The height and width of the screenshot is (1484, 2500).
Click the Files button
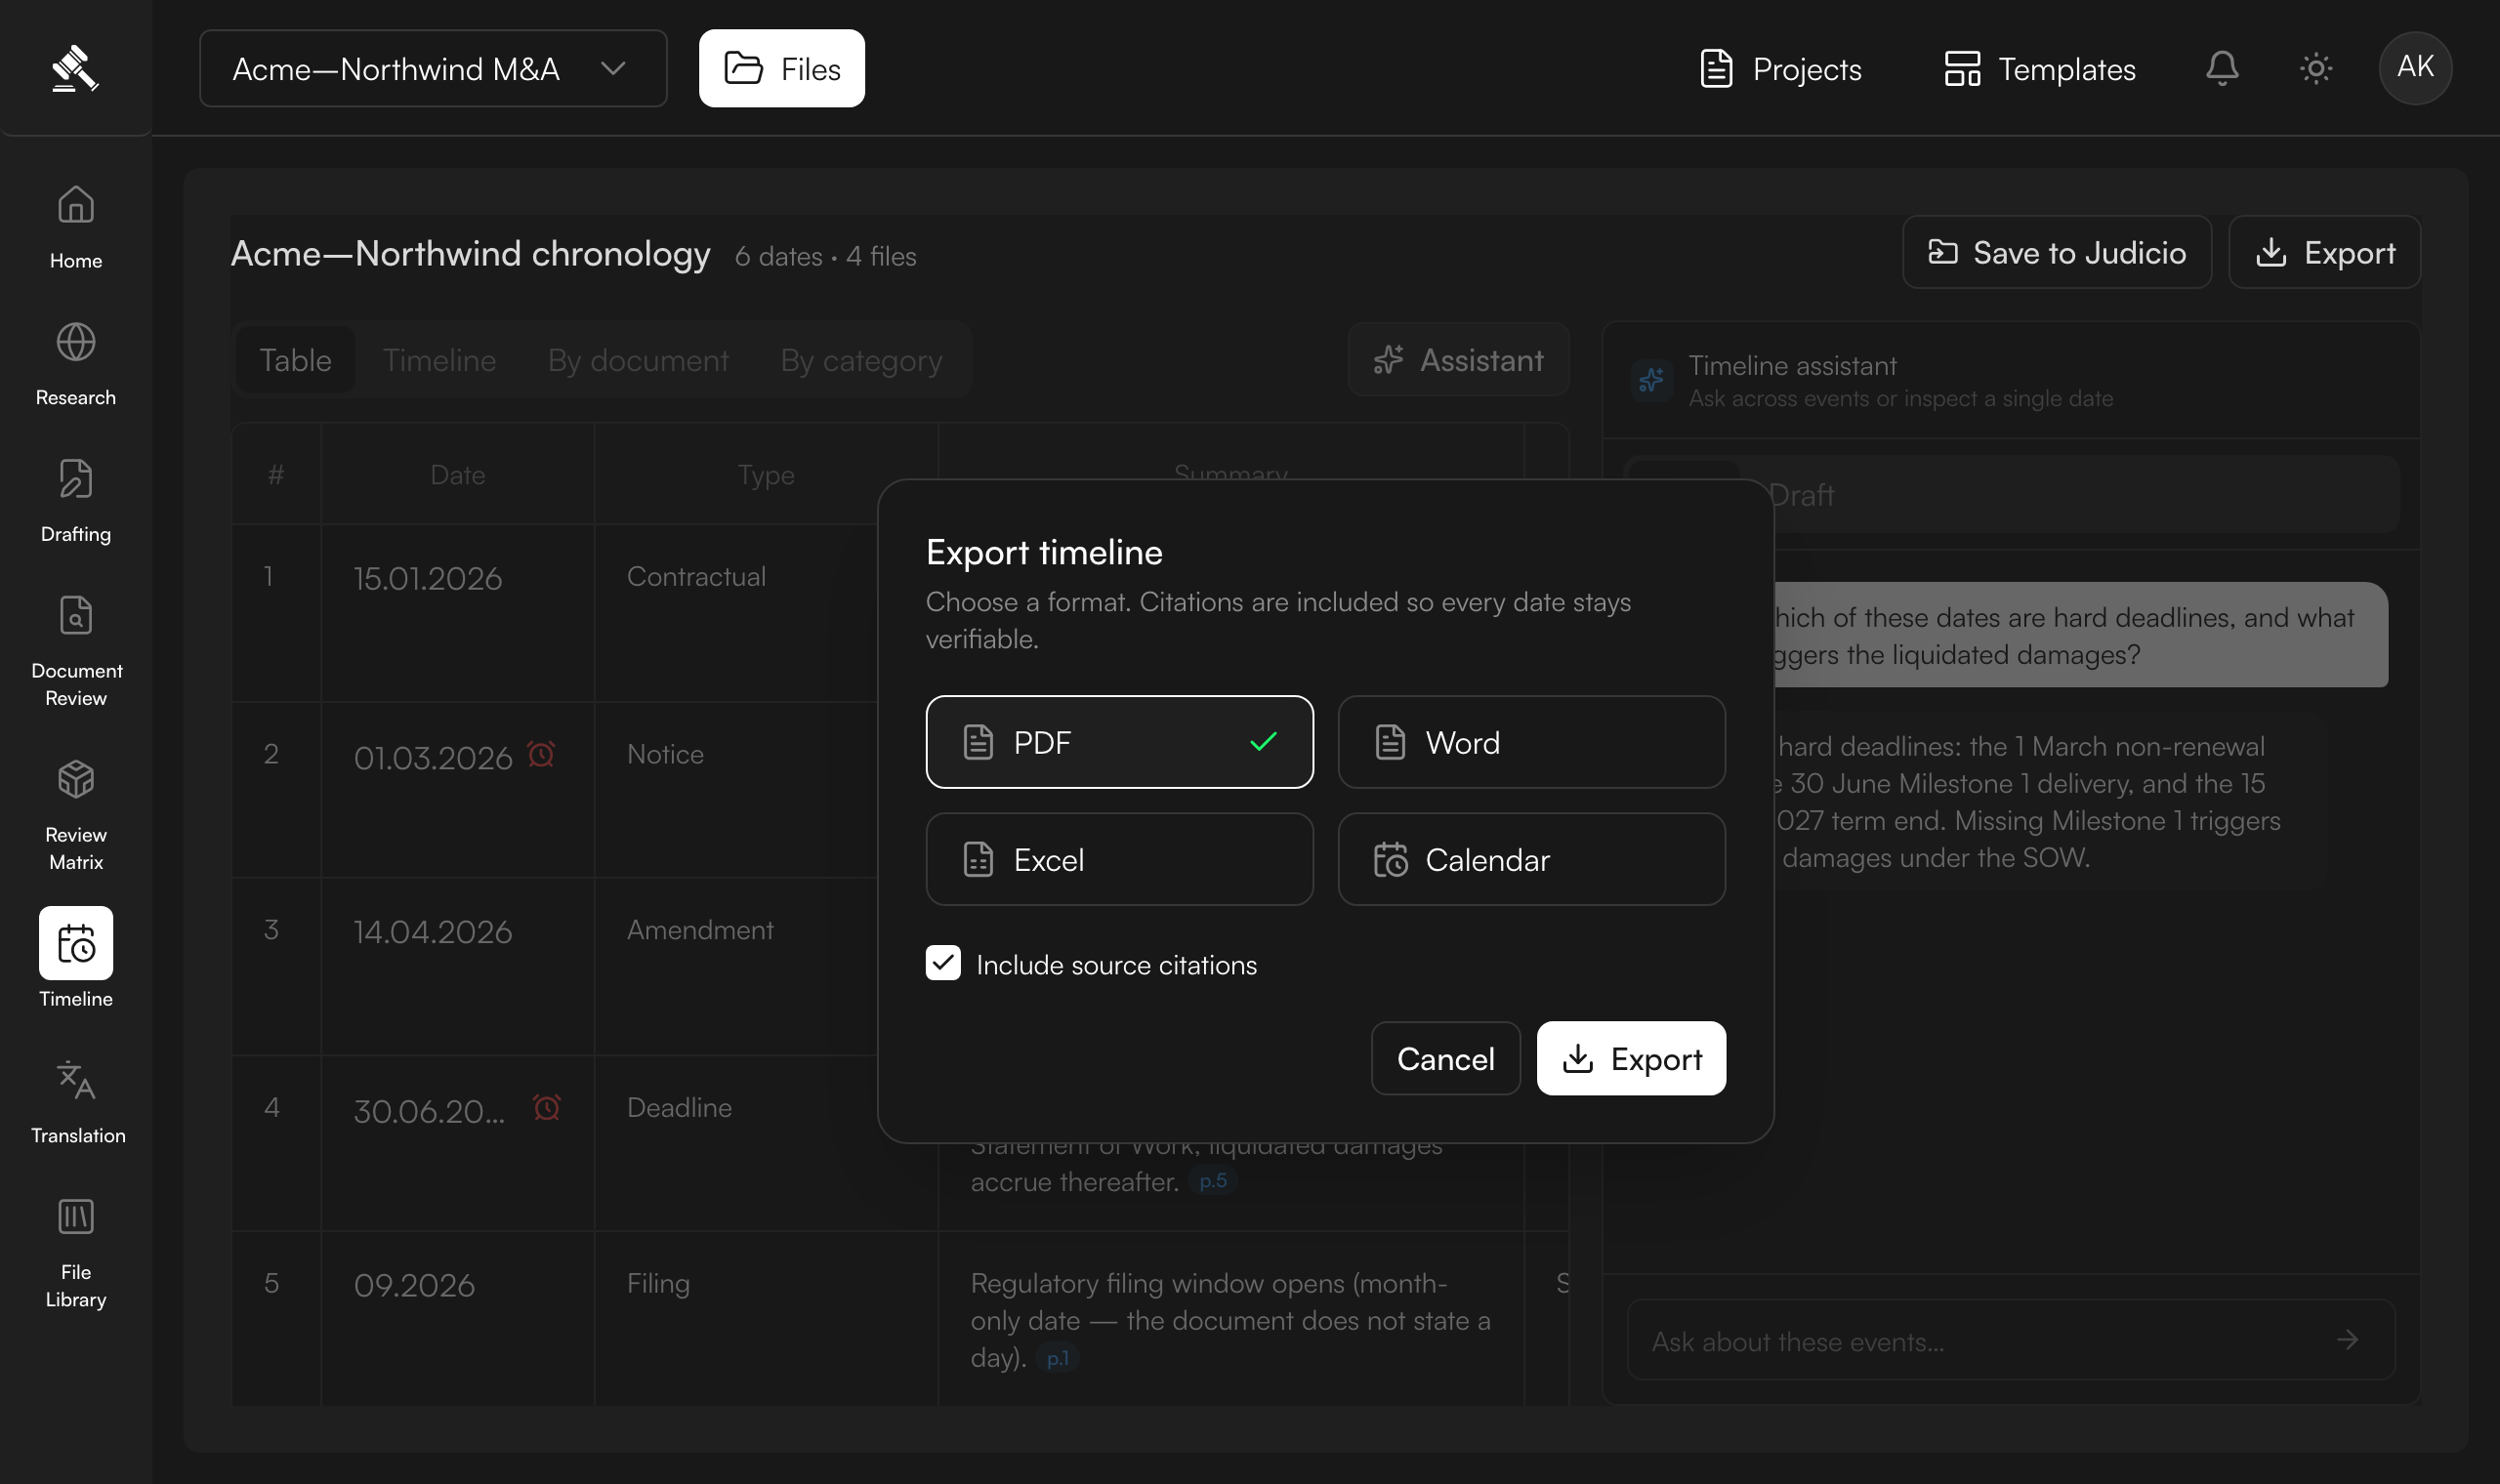pyautogui.click(x=781, y=68)
